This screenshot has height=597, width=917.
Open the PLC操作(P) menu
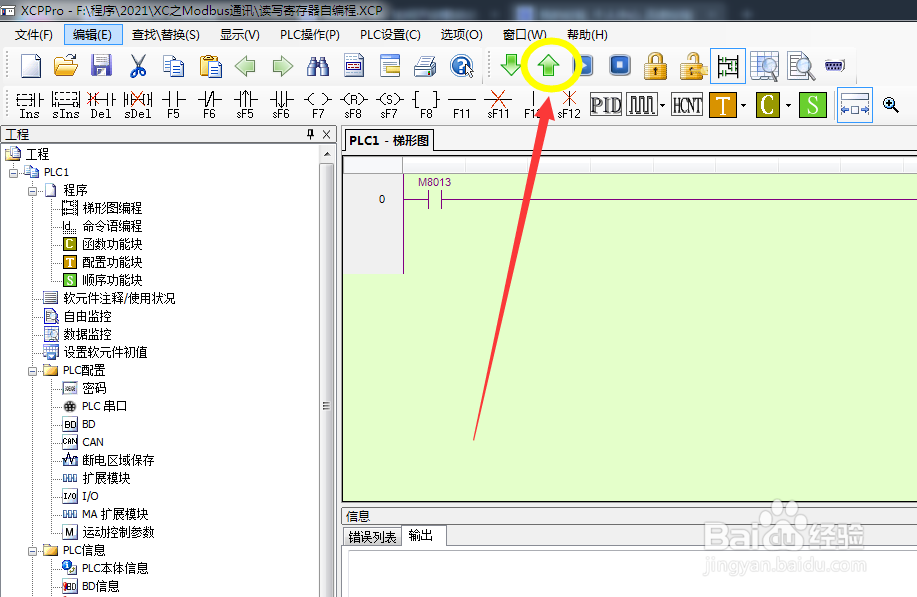click(310, 34)
